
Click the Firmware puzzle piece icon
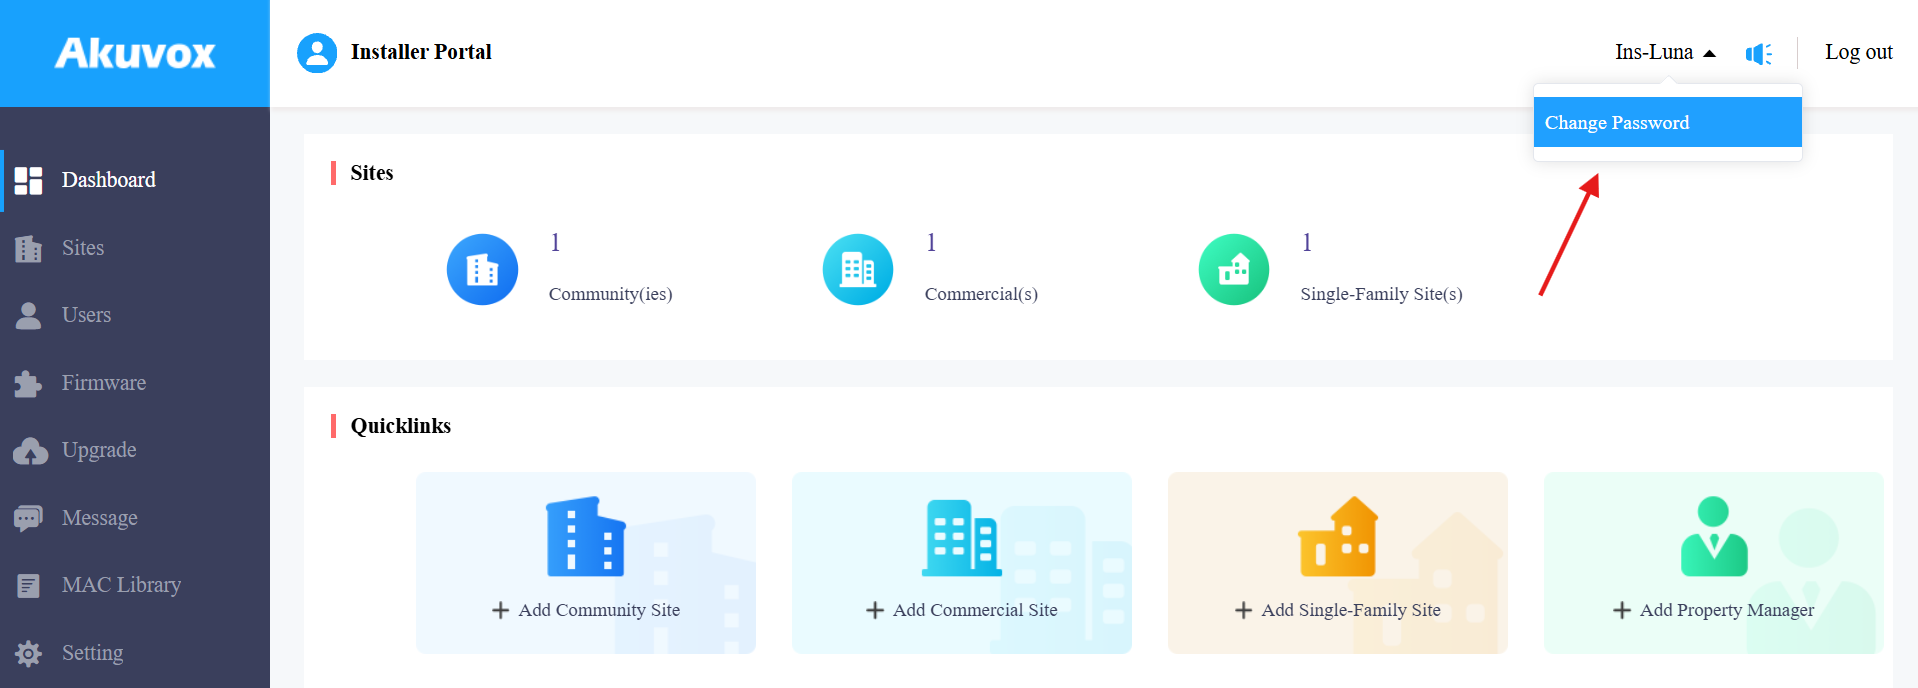click(x=28, y=383)
